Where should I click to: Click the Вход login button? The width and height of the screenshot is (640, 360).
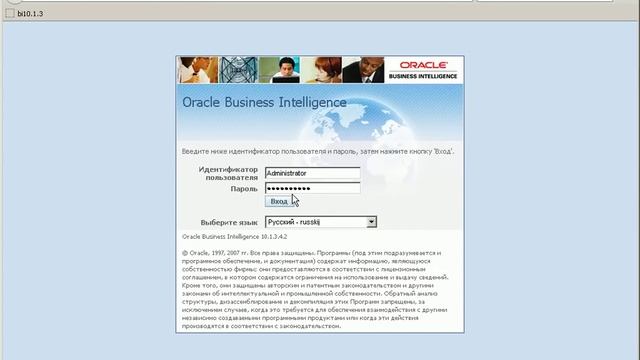pos(279,202)
